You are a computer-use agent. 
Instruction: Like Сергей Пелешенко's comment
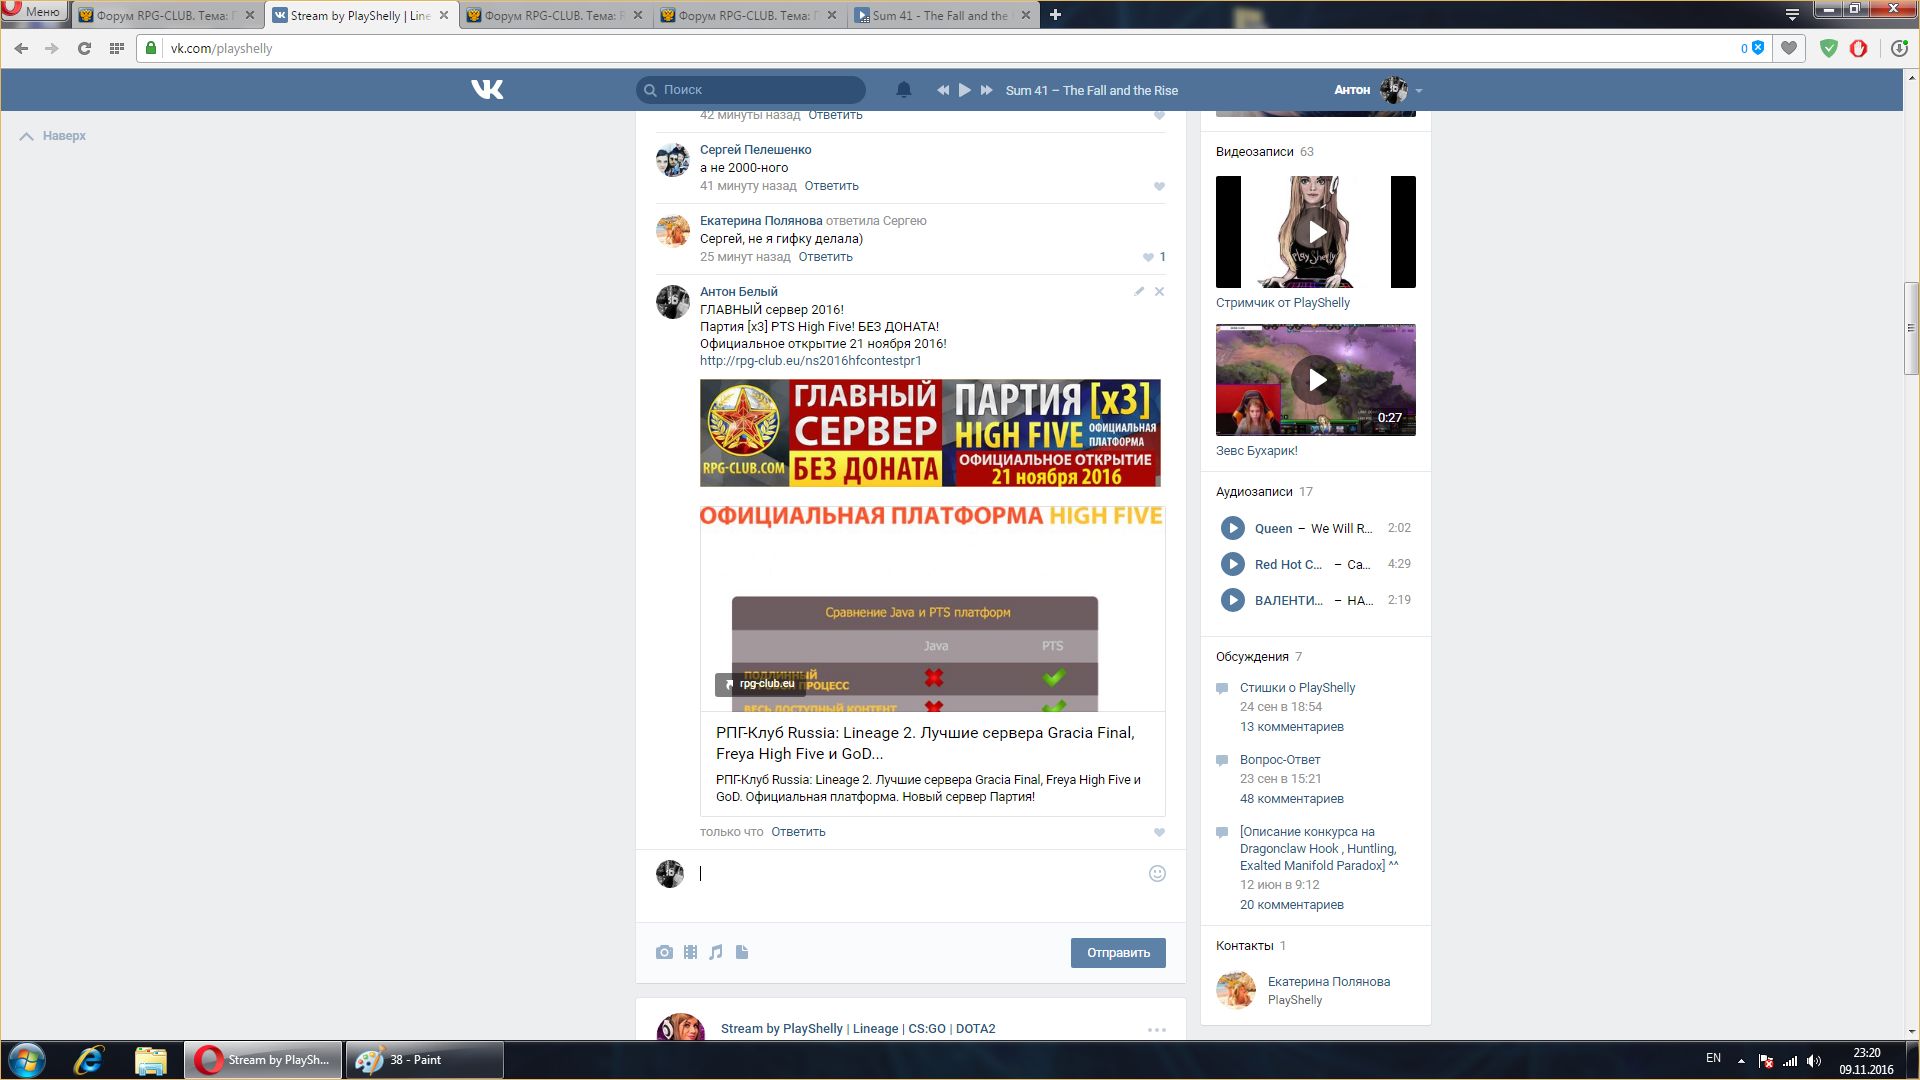pos(1159,186)
